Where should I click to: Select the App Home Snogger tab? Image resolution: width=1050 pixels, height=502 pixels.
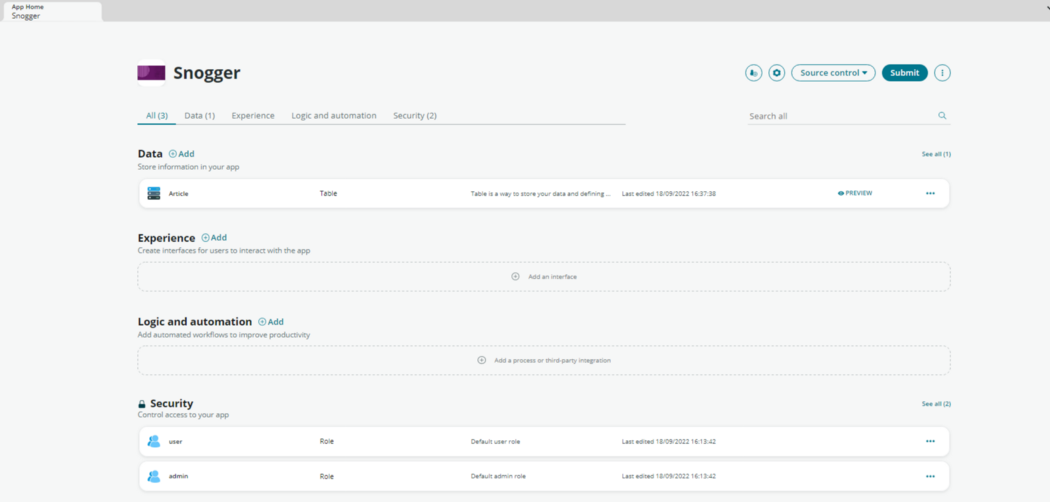[x=52, y=11]
